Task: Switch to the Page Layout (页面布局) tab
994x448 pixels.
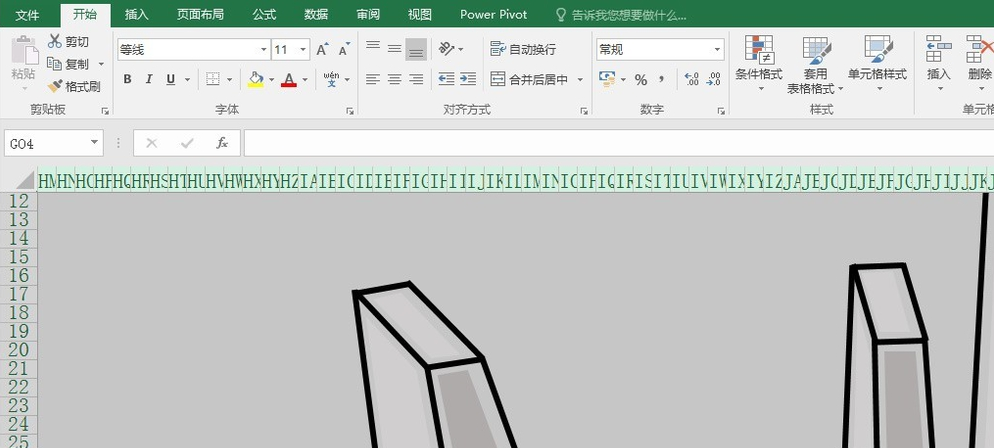Action: click(200, 14)
